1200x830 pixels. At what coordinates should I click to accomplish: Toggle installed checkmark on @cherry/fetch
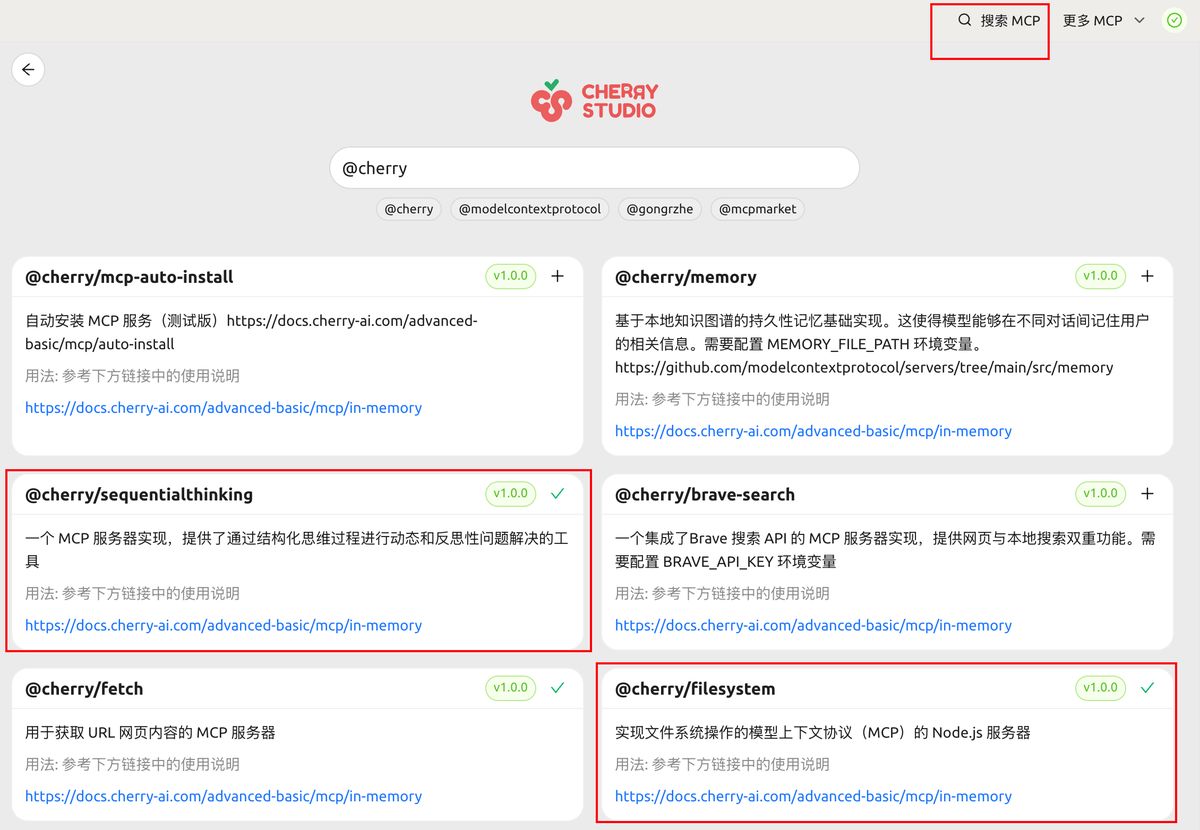pos(558,688)
